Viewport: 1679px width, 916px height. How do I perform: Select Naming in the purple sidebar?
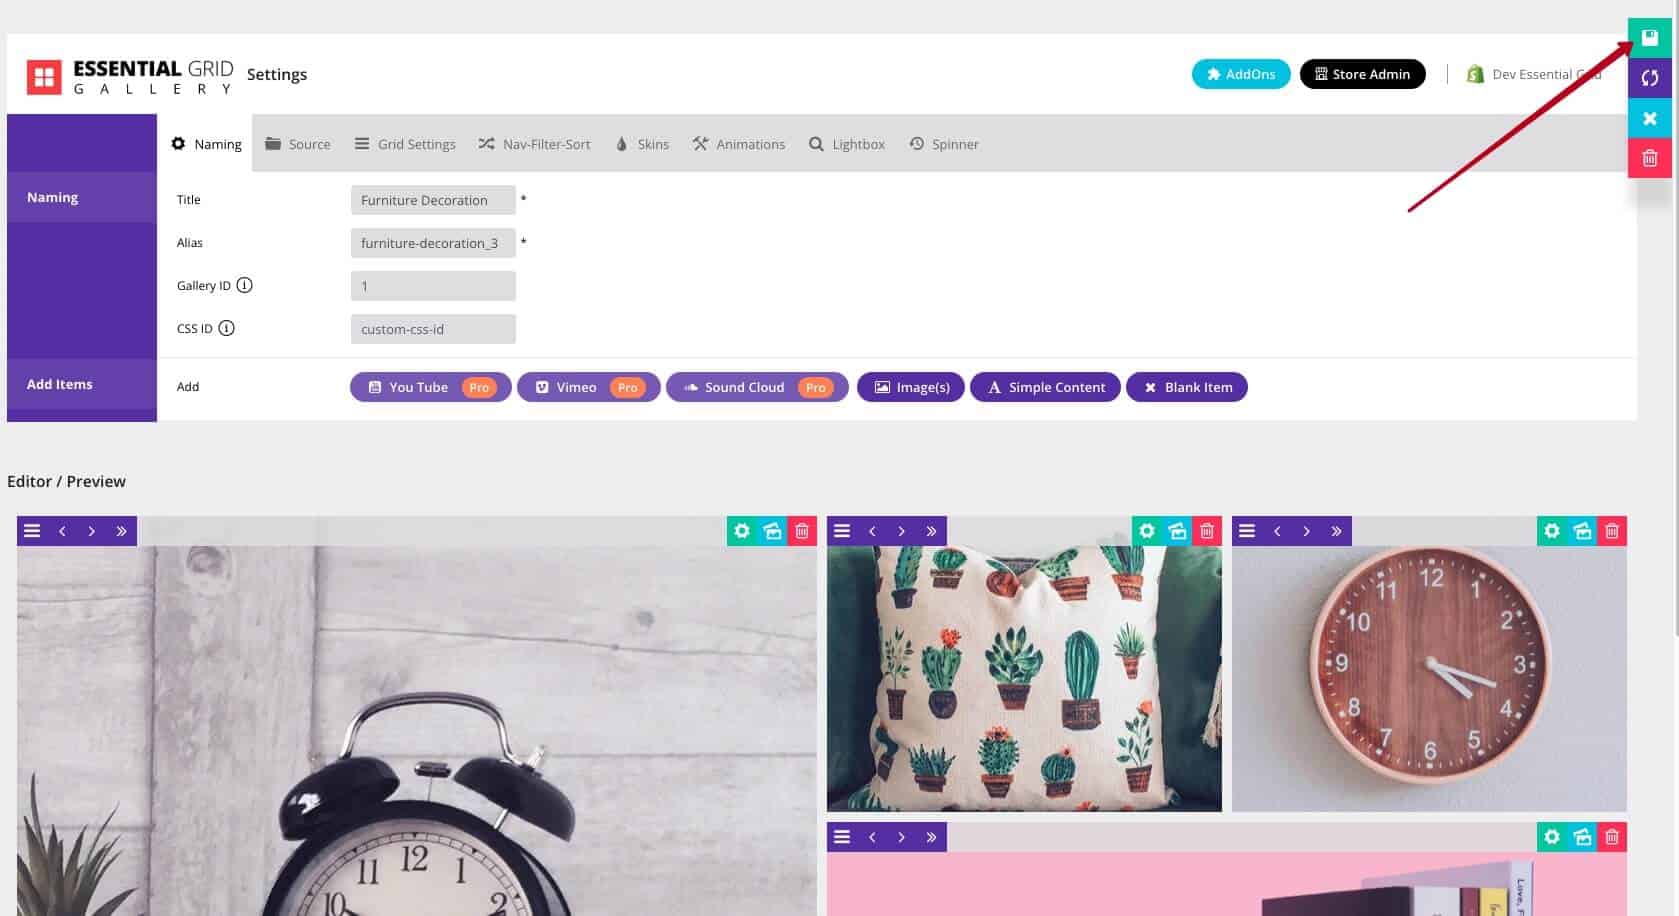82,197
